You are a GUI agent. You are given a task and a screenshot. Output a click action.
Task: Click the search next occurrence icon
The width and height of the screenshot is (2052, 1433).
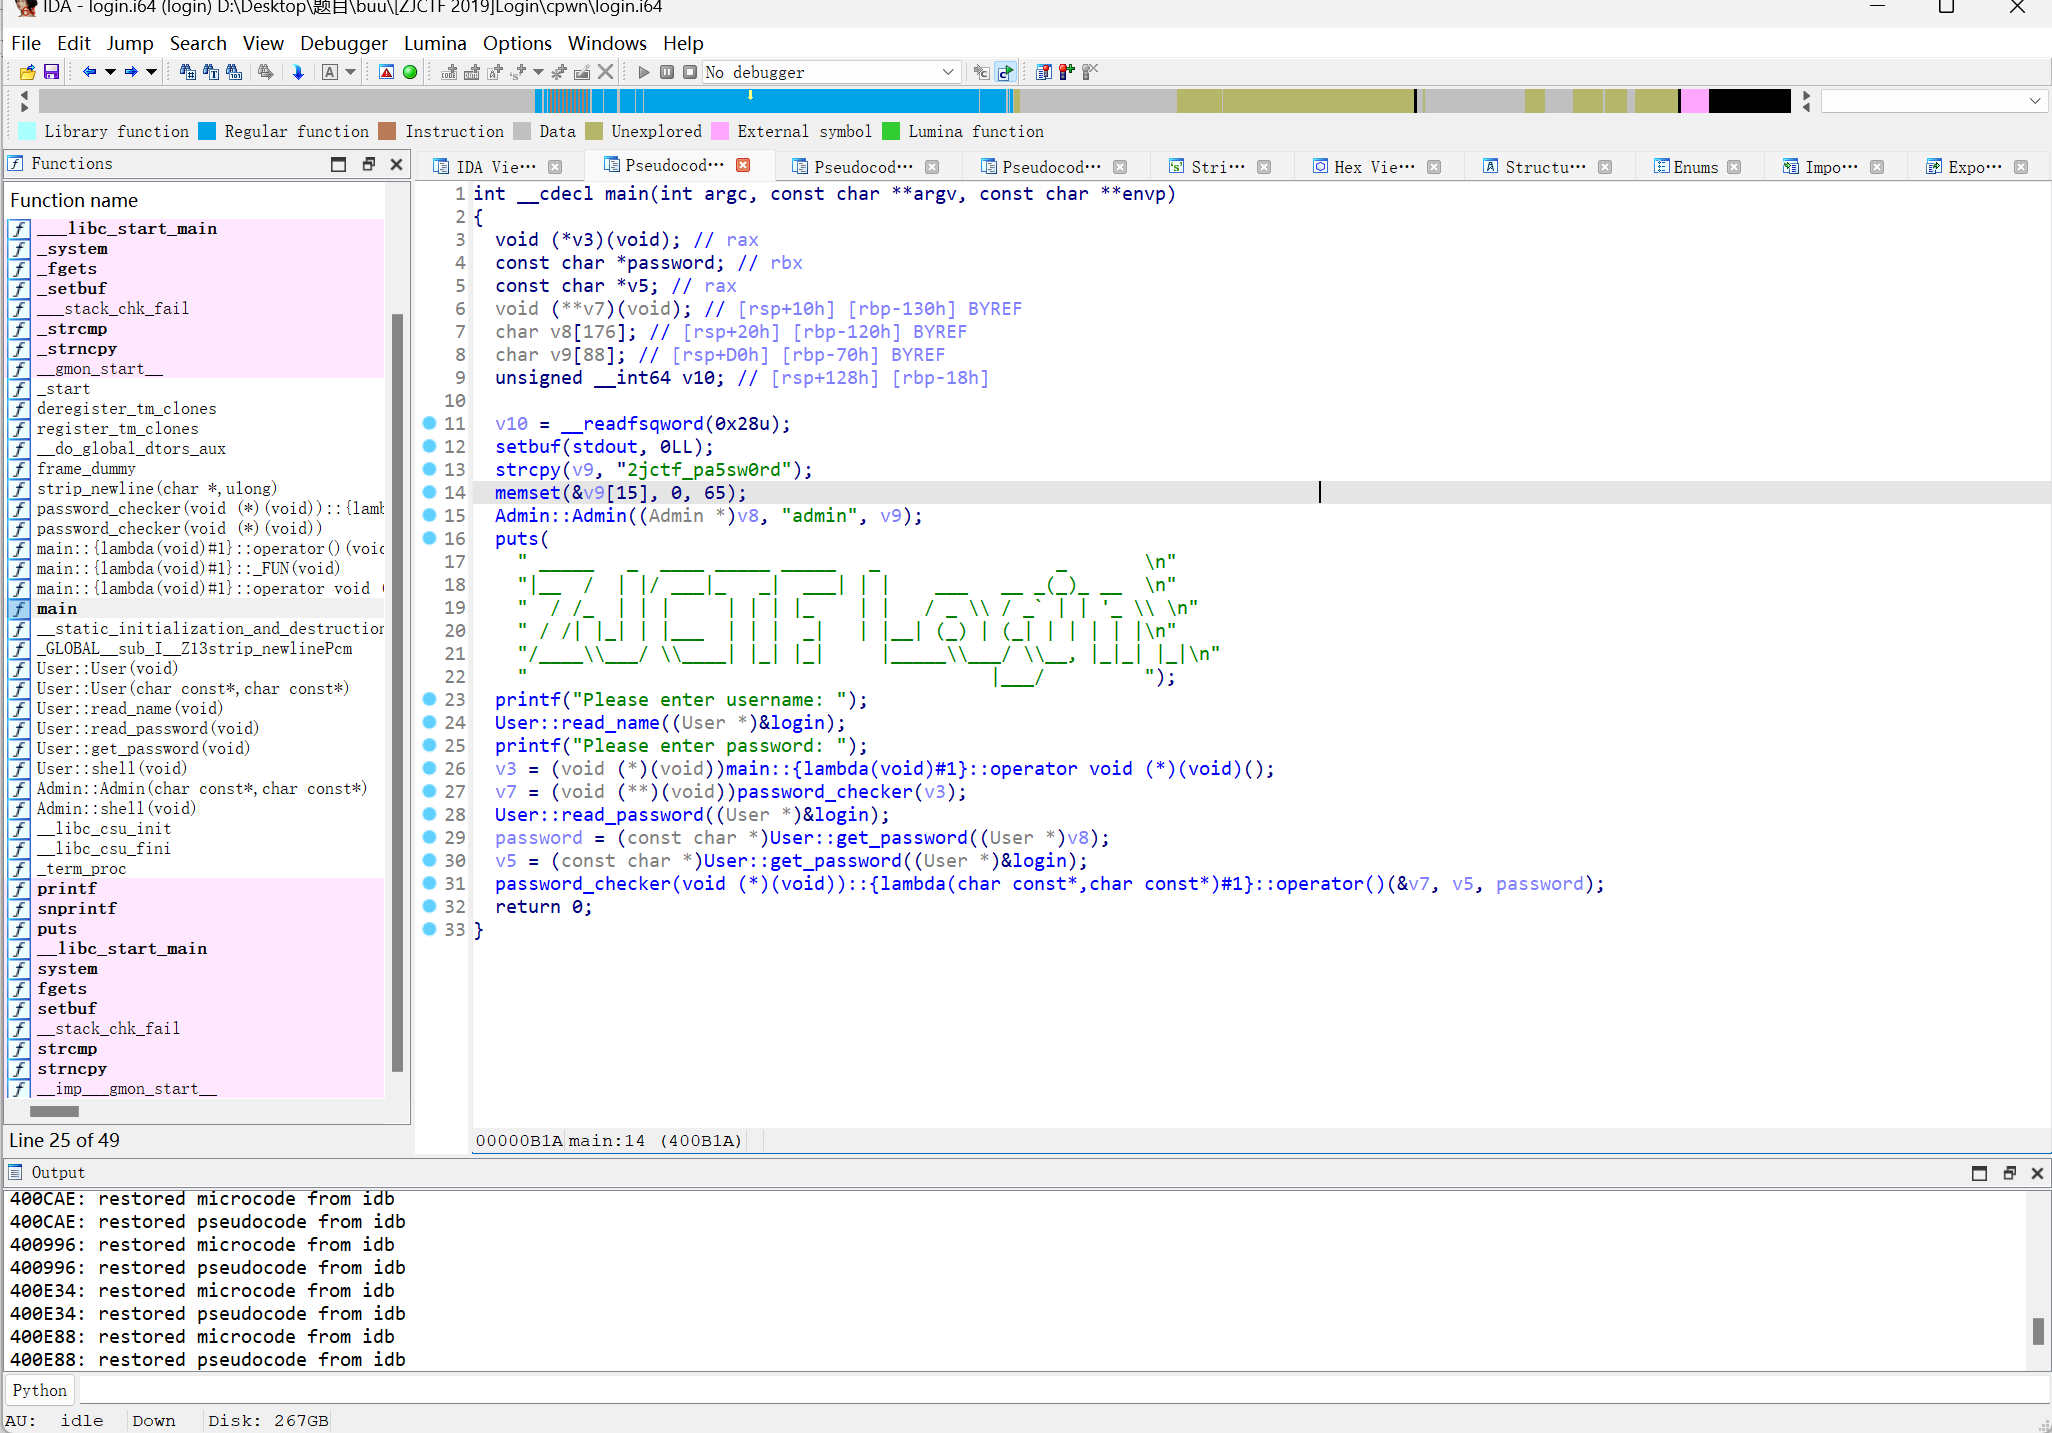pyautogui.click(x=265, y=72)
